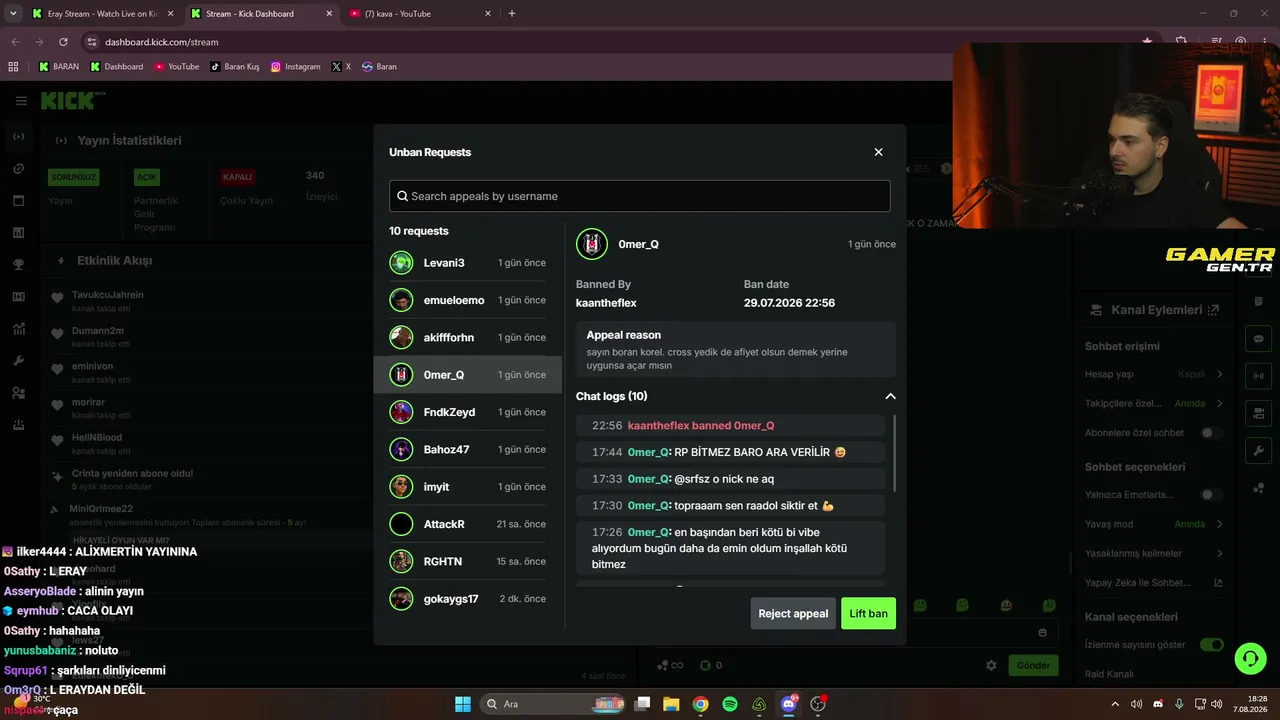Open emoji picker in chat input

1043,632
